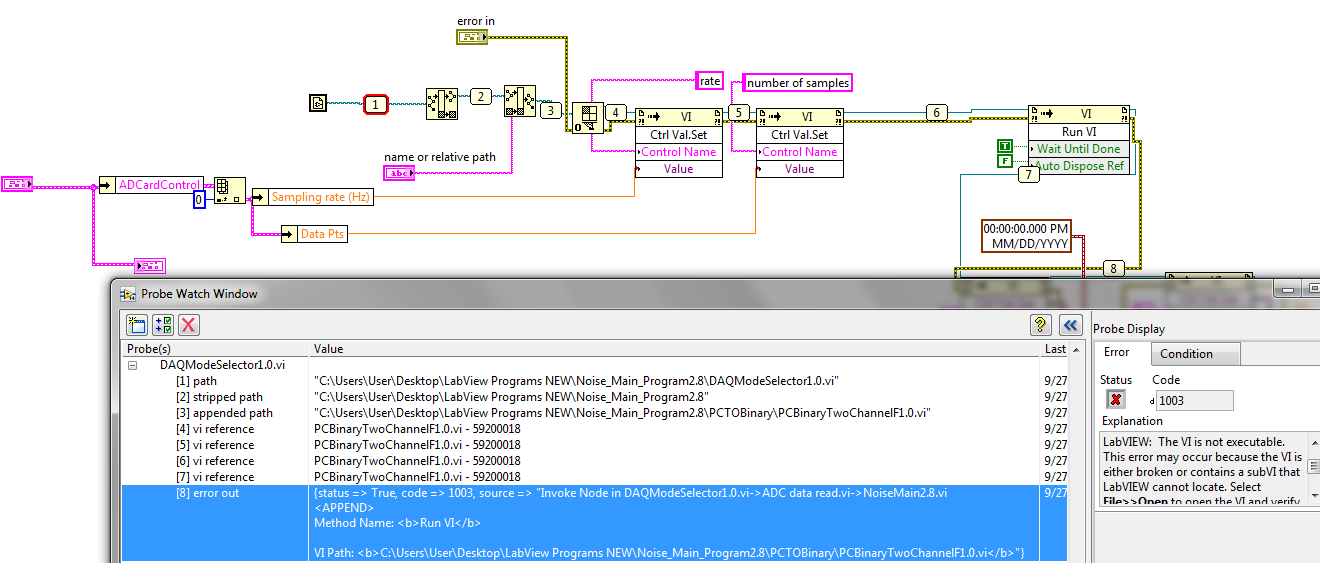This screenshot has height=563, width=1320.
Task: Click the numeric constant 0 index
Action: tap(199, 200)
